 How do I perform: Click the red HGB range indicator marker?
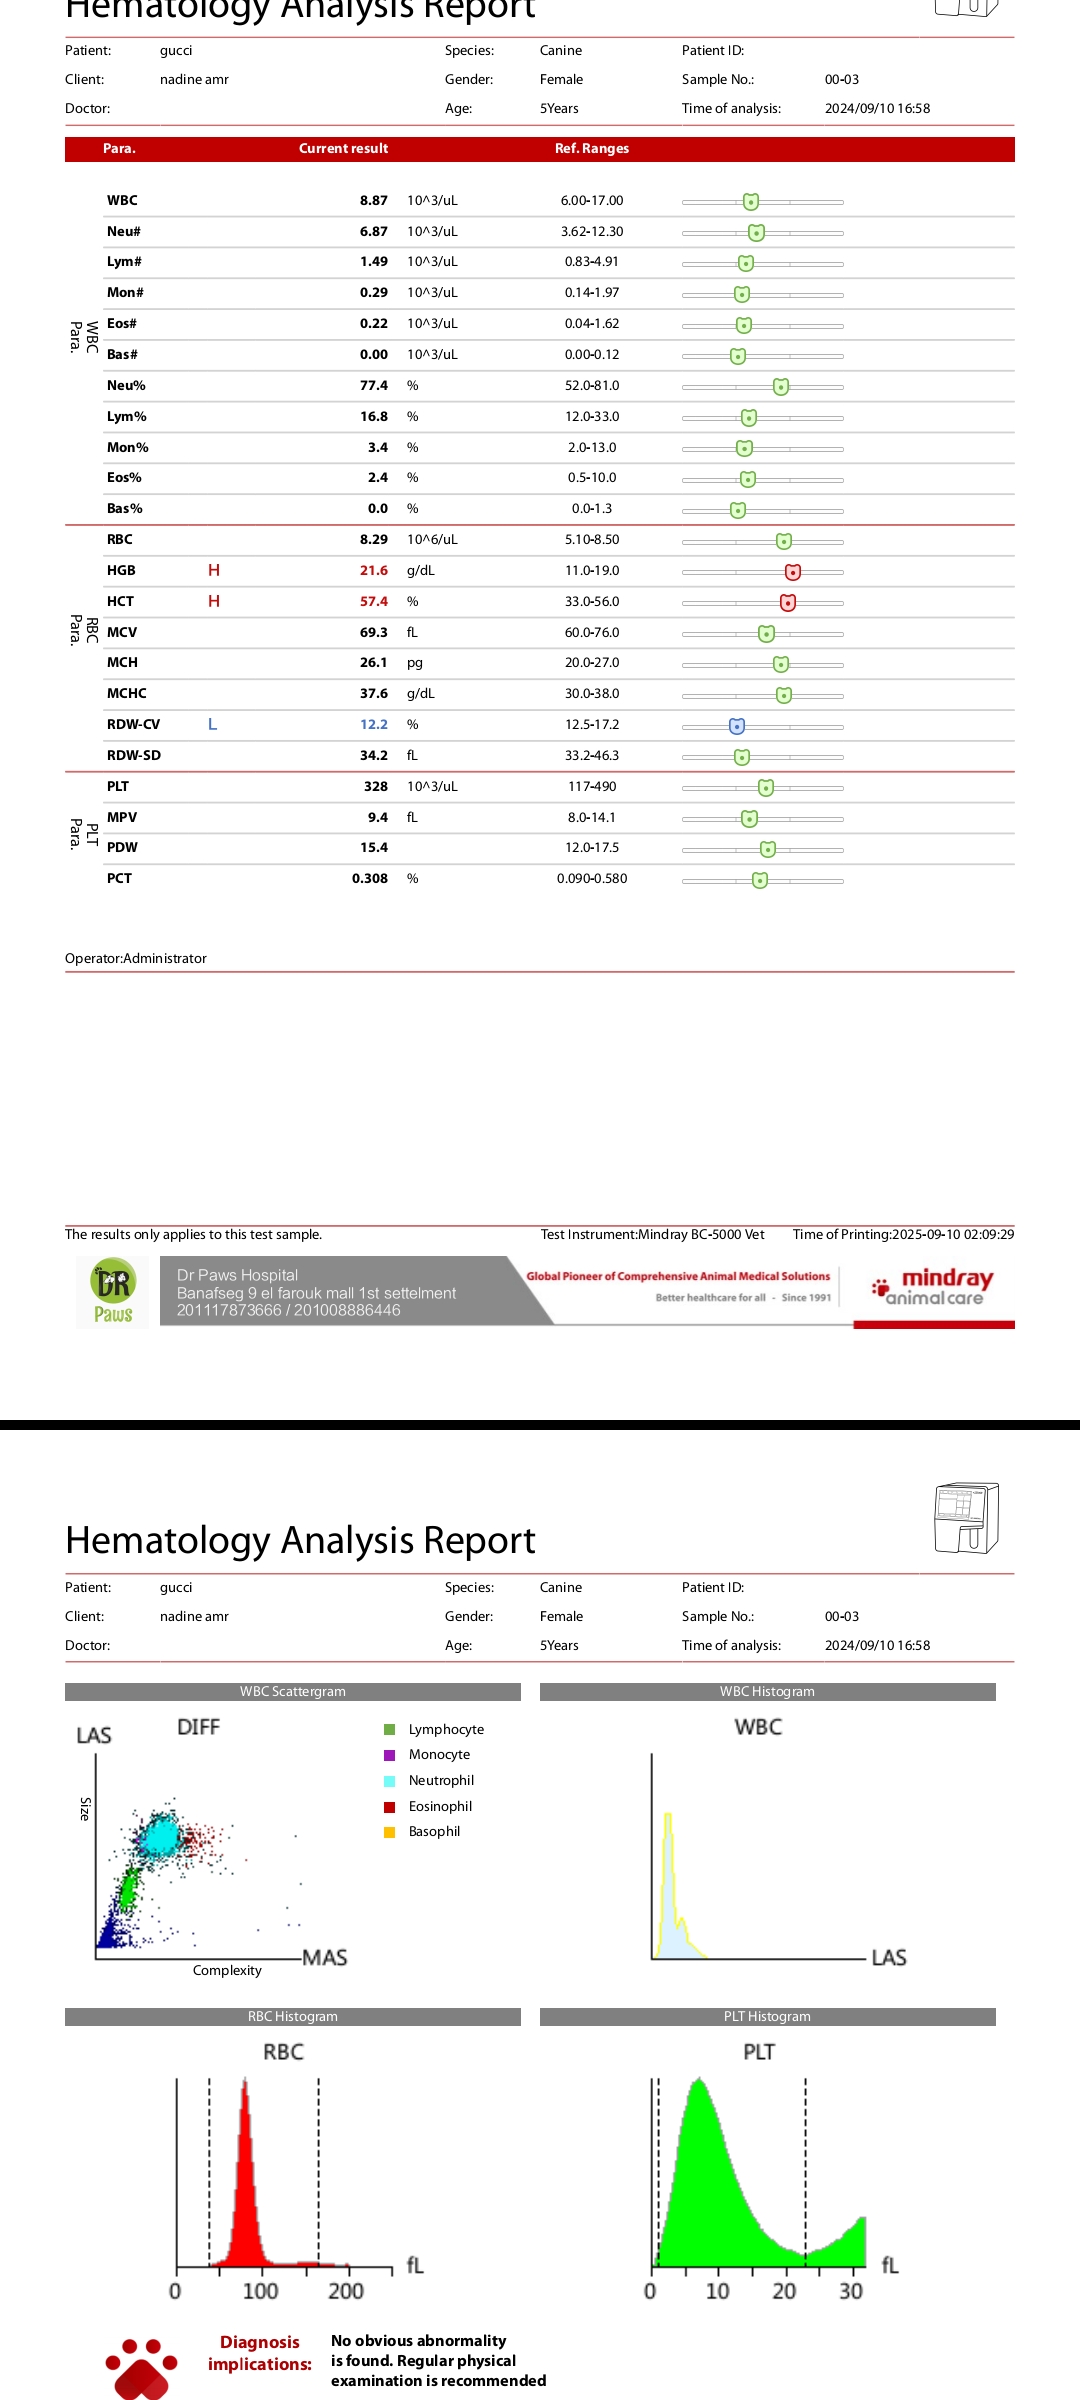[793, 572]
